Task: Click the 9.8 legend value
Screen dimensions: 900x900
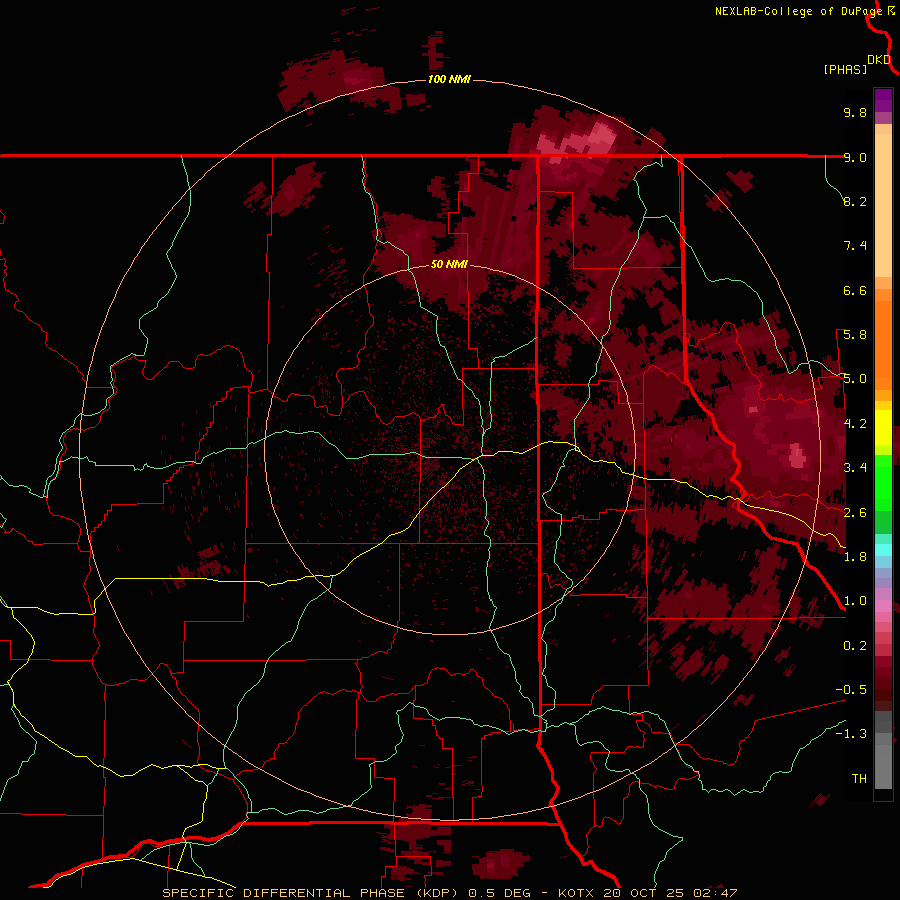Action: click(x=855, y=112)
